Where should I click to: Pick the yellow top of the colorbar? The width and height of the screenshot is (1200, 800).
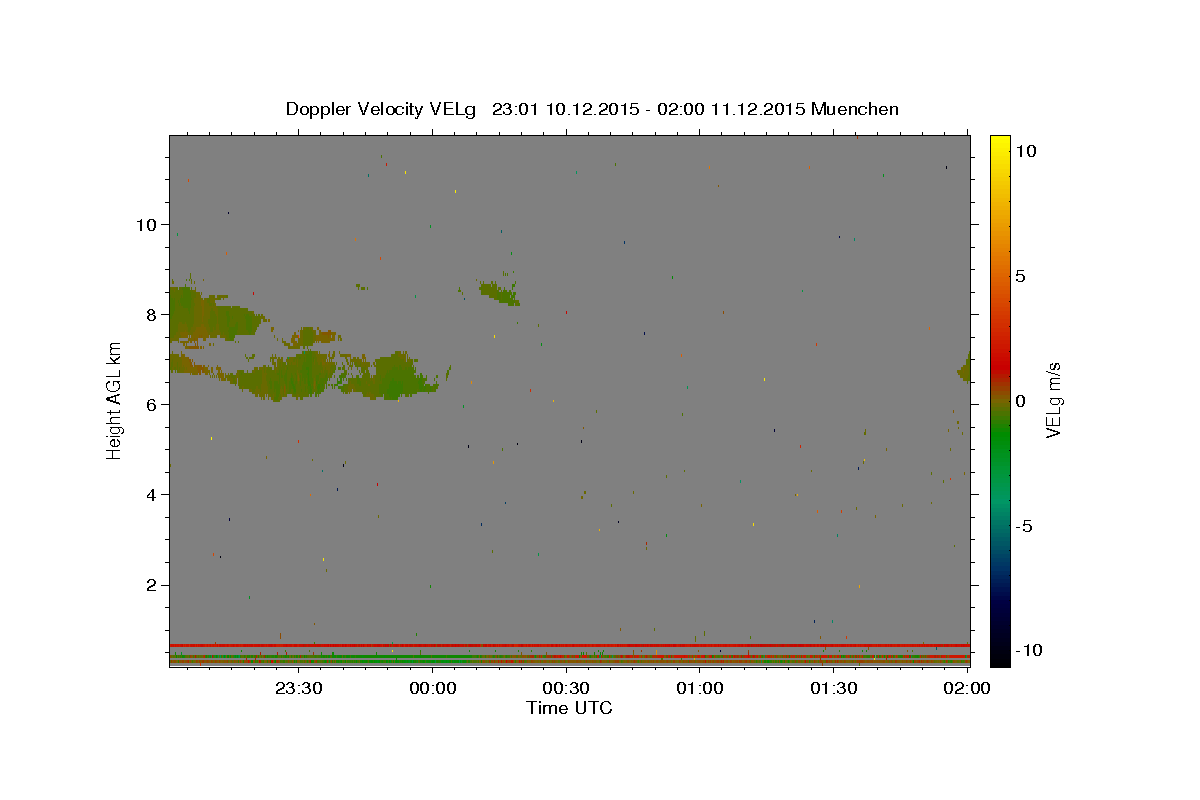click(1000, 145)
